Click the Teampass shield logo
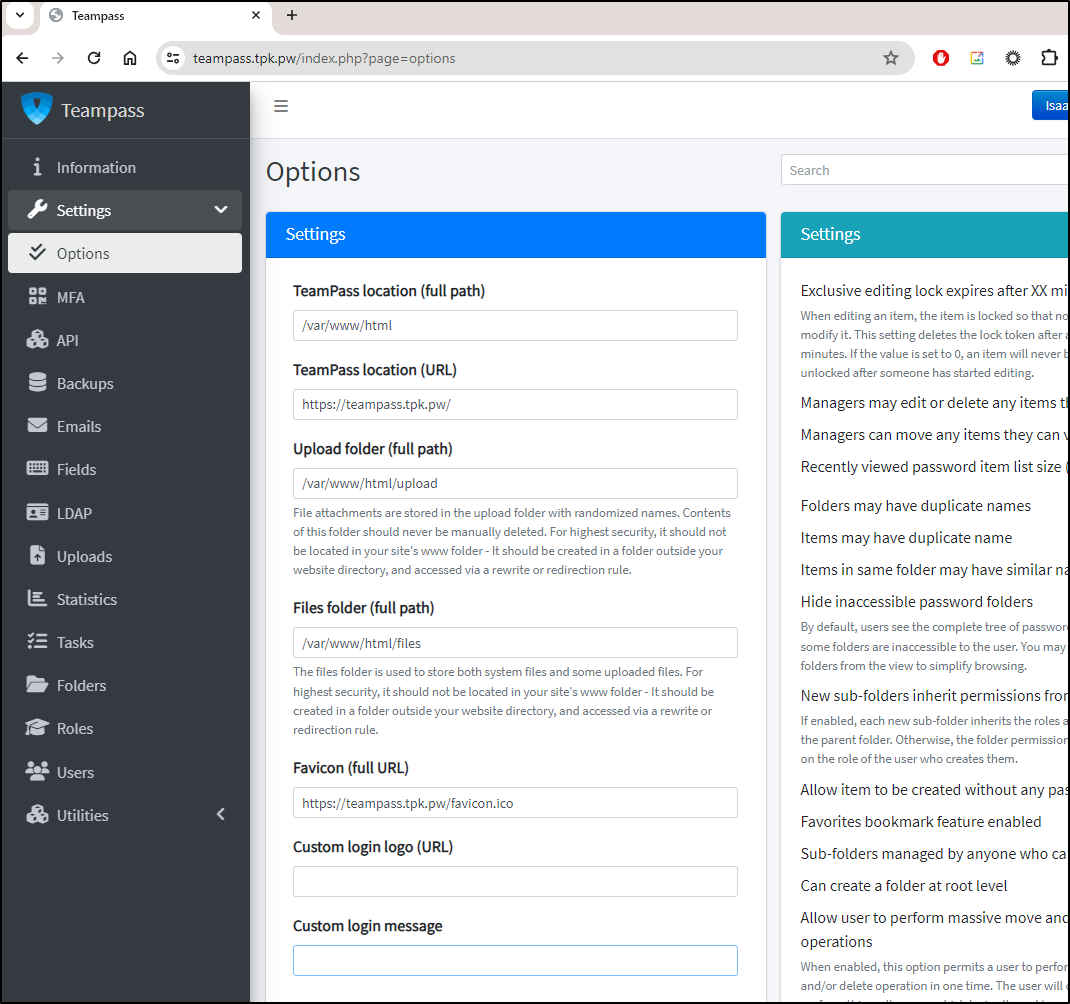This screenshot has width=1070, height=1004. [x=37, y=109]
